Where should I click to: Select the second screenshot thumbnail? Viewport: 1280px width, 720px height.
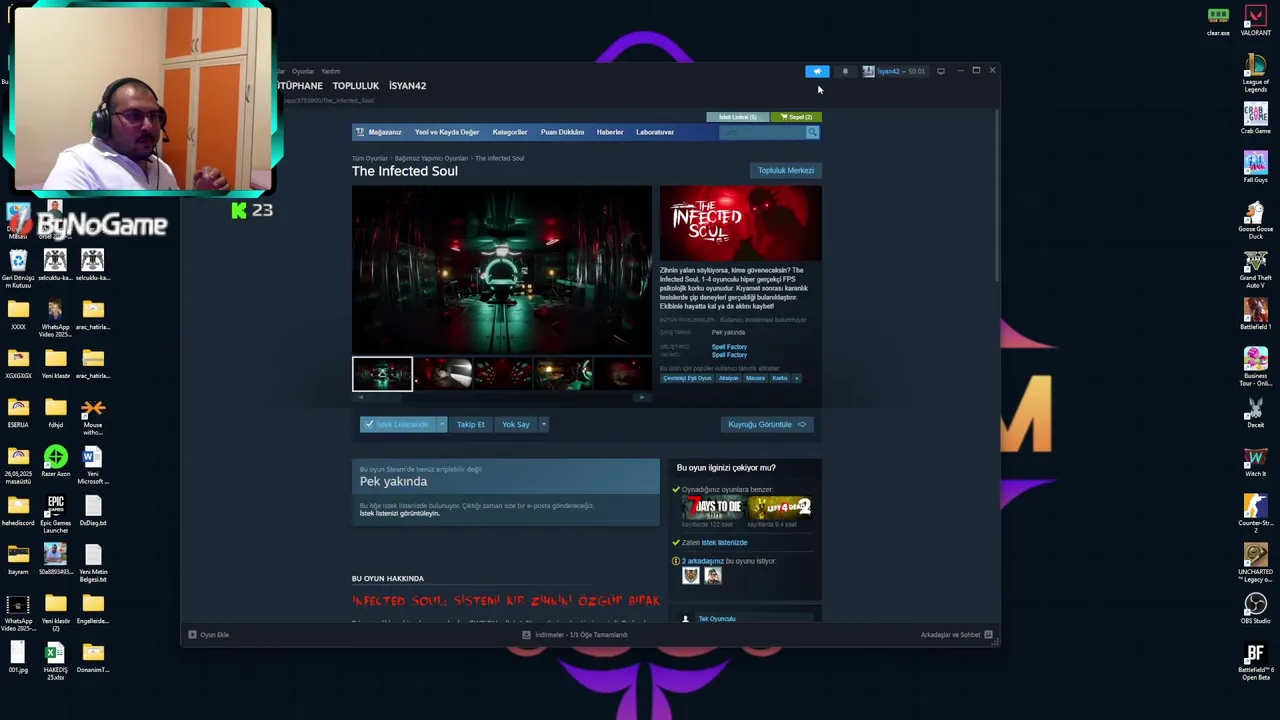443,374
